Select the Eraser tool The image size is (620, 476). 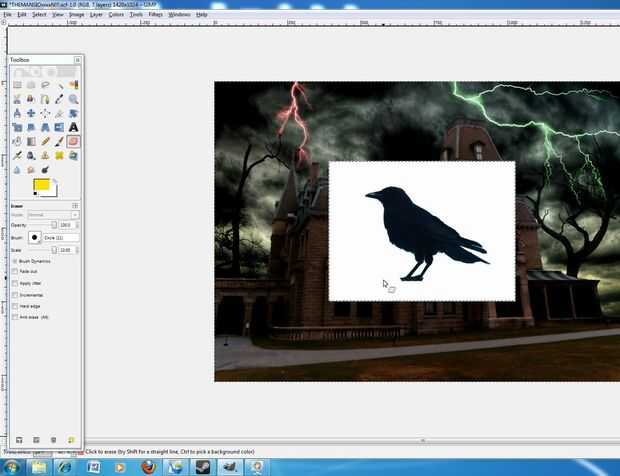(x=74, y=142)
